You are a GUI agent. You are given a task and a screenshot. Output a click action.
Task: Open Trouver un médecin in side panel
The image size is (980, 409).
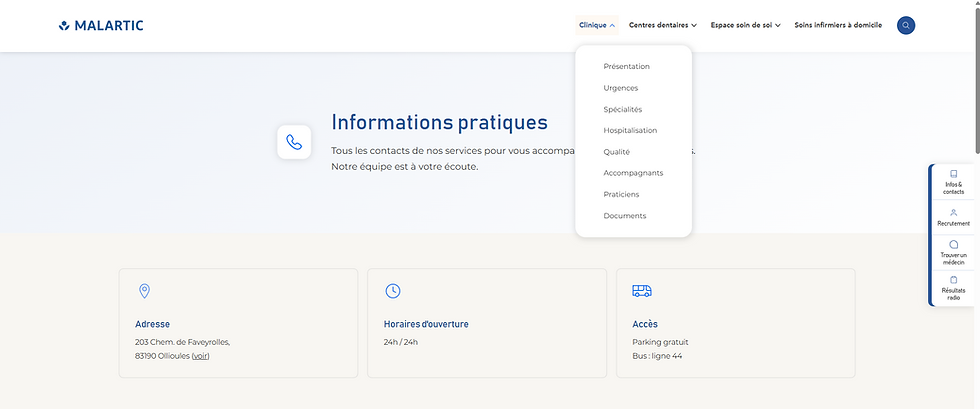tap(953, 253)
